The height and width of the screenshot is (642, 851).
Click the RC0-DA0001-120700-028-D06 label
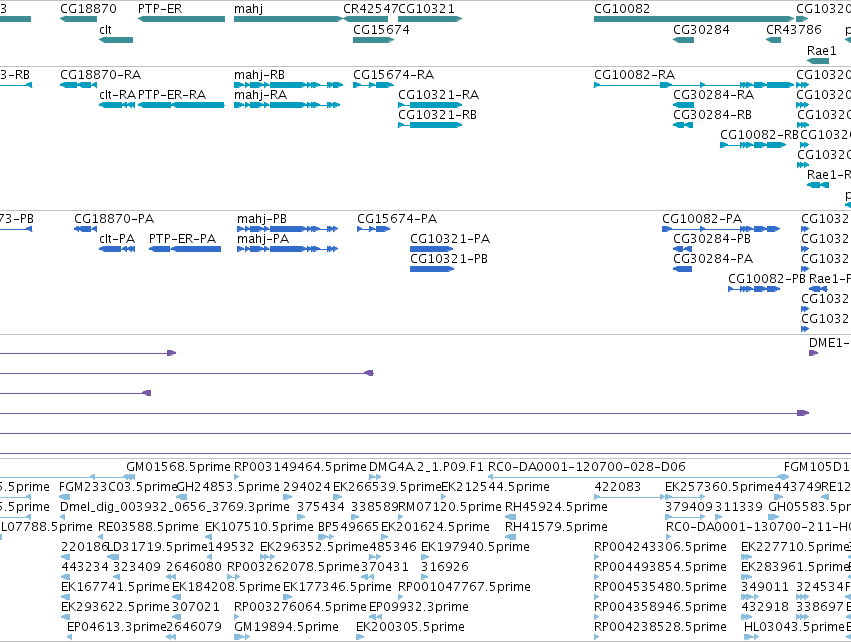coord(587,467)
